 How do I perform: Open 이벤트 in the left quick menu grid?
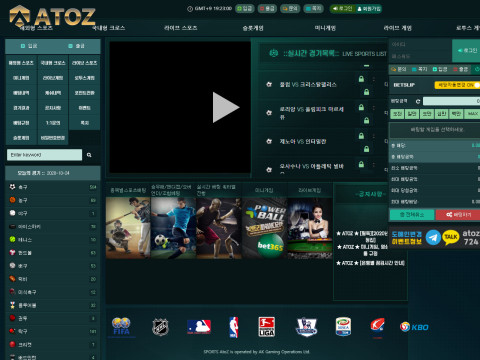85,108
